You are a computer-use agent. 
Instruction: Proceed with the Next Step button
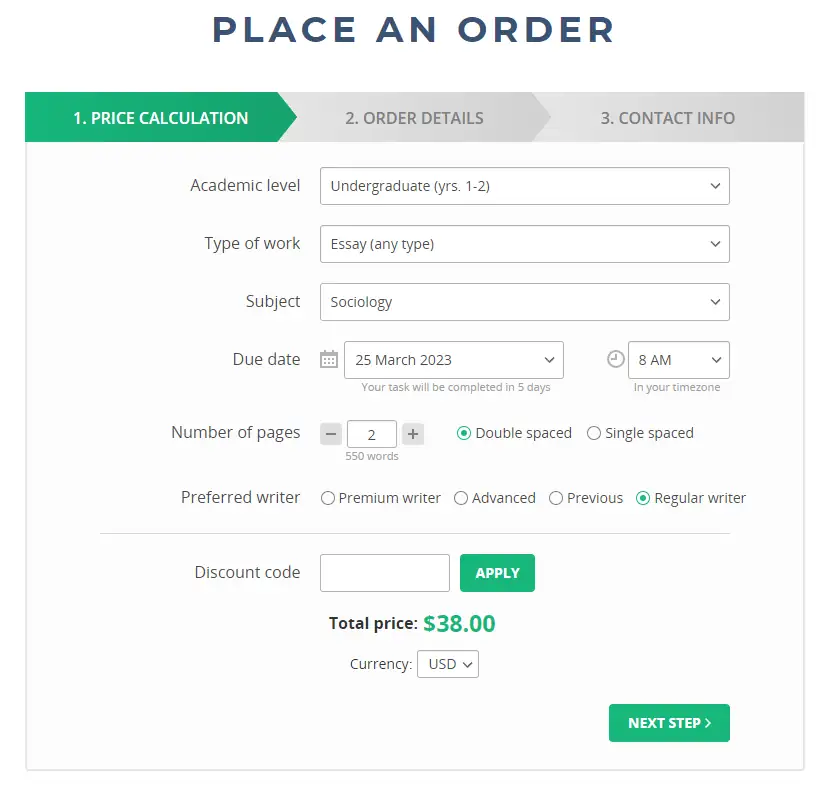click(668, 722)
